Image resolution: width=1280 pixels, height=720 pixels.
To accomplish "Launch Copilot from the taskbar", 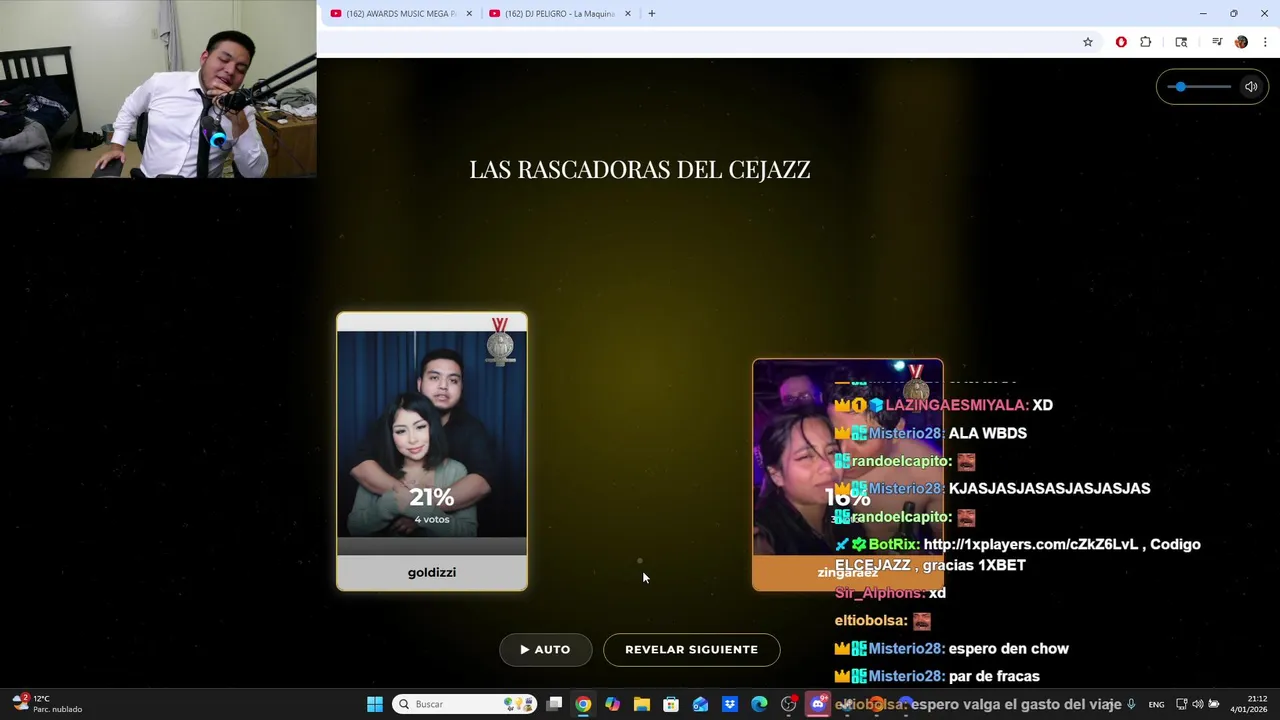I will point(612,704).
